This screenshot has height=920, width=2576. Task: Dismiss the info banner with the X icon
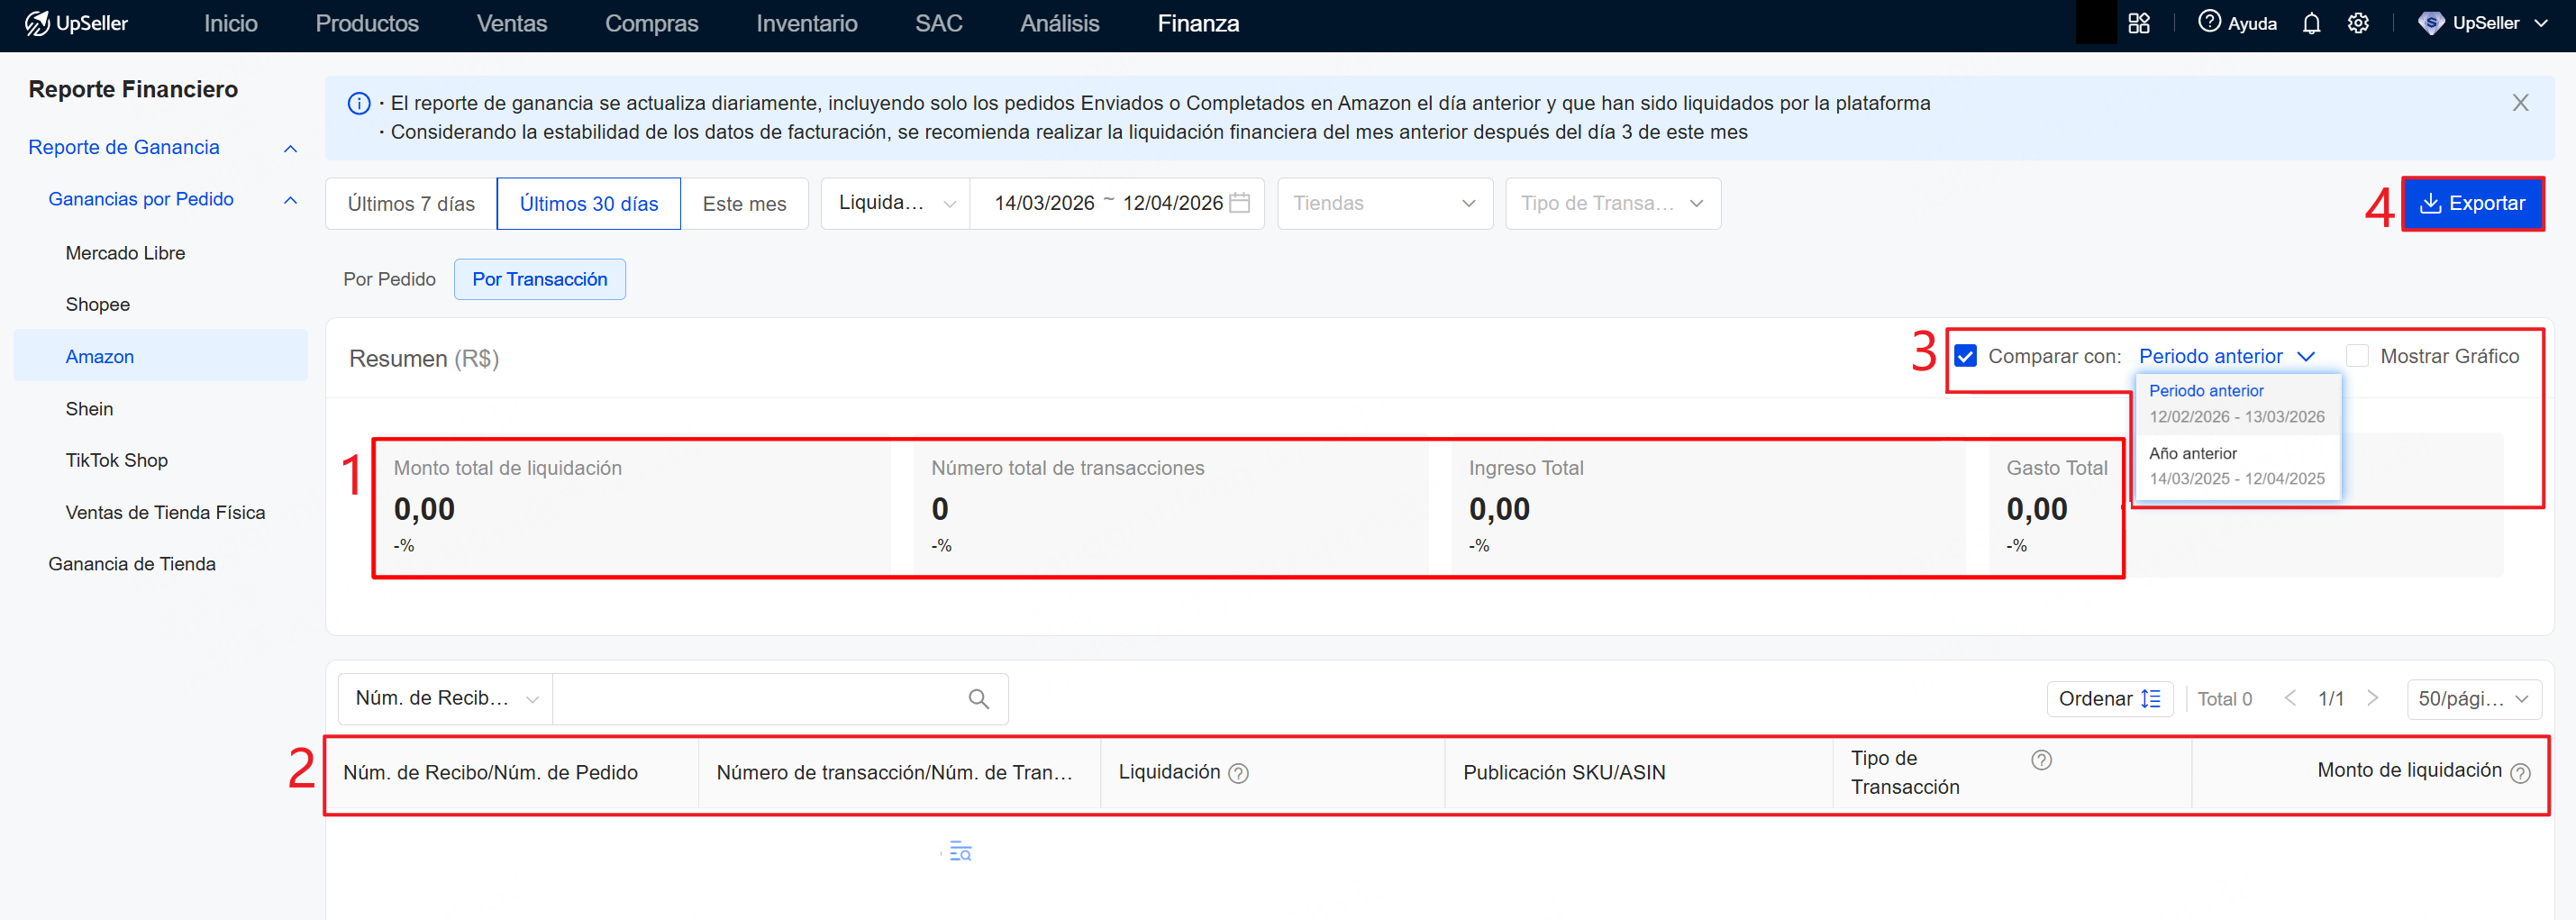2520,102
